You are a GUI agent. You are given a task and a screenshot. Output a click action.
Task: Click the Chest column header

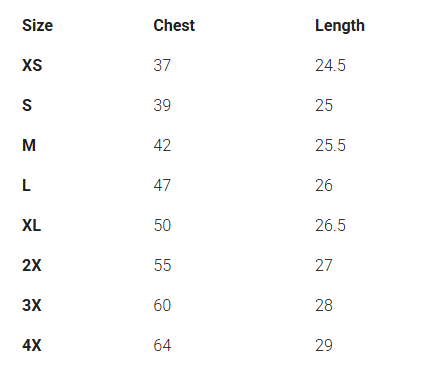(x=174, y=25)
